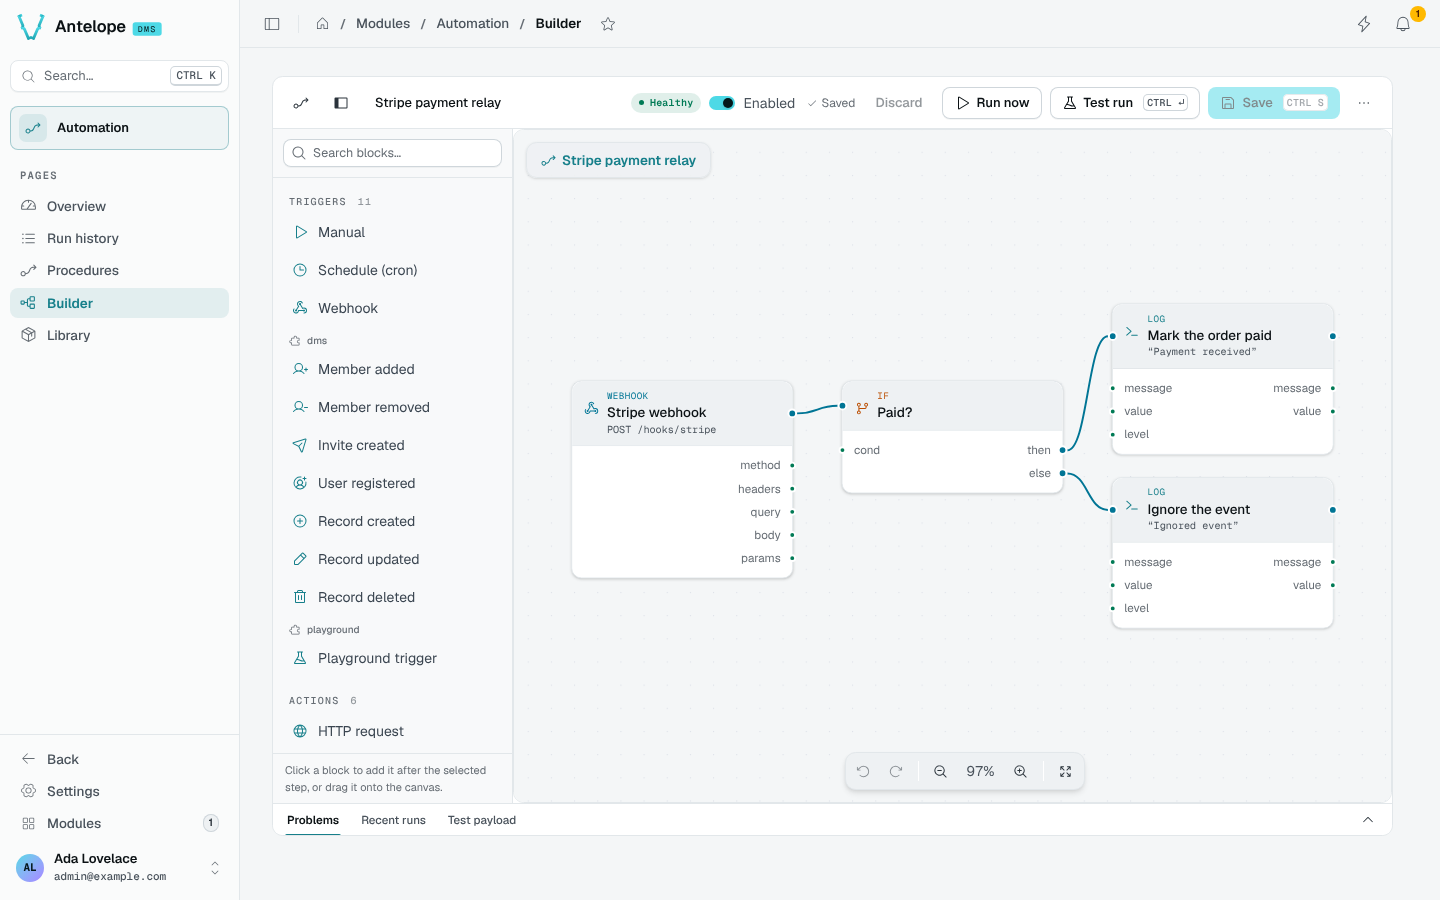The height and width of the screenshot is (900, 1440).
Task: Star the Builder page as favorite
Action: [x=608, y=24]
